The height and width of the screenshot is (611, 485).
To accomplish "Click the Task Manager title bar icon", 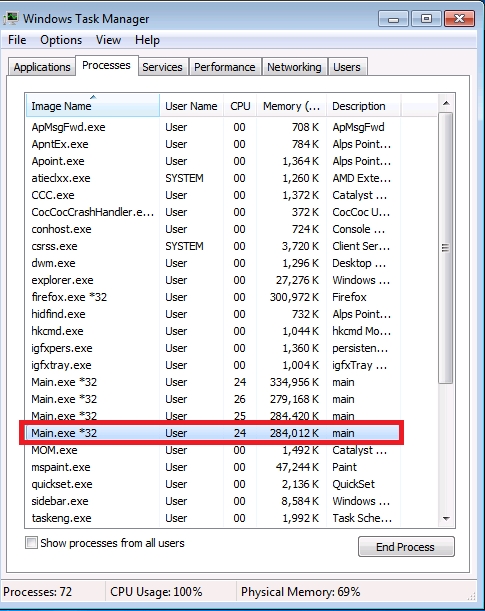I will click(x=11, y=18).
